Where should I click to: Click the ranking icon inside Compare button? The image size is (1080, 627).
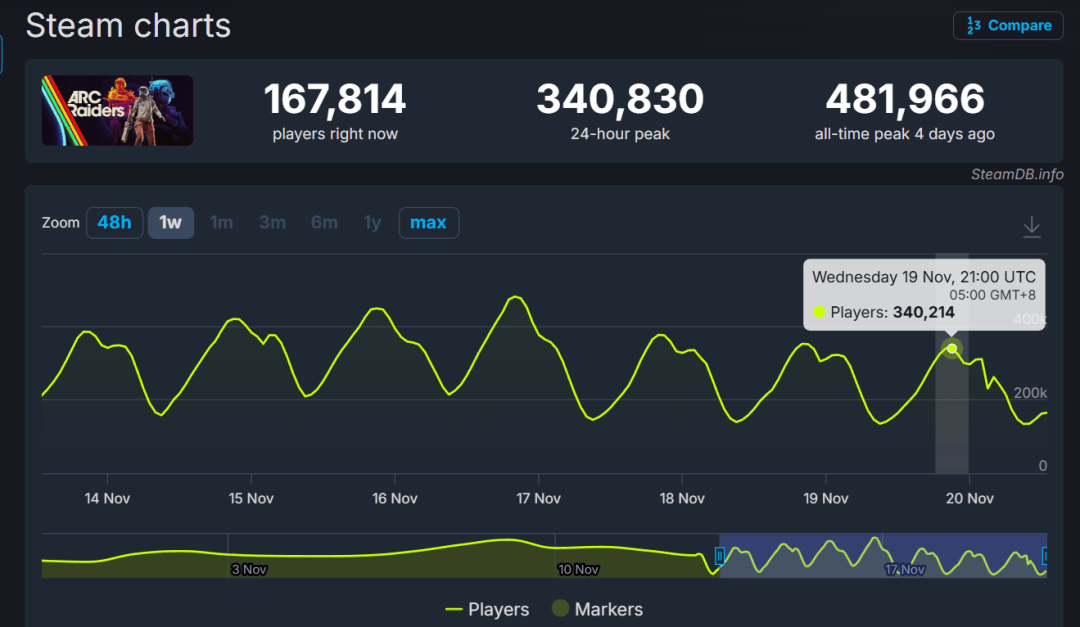(x=972, y=26)
